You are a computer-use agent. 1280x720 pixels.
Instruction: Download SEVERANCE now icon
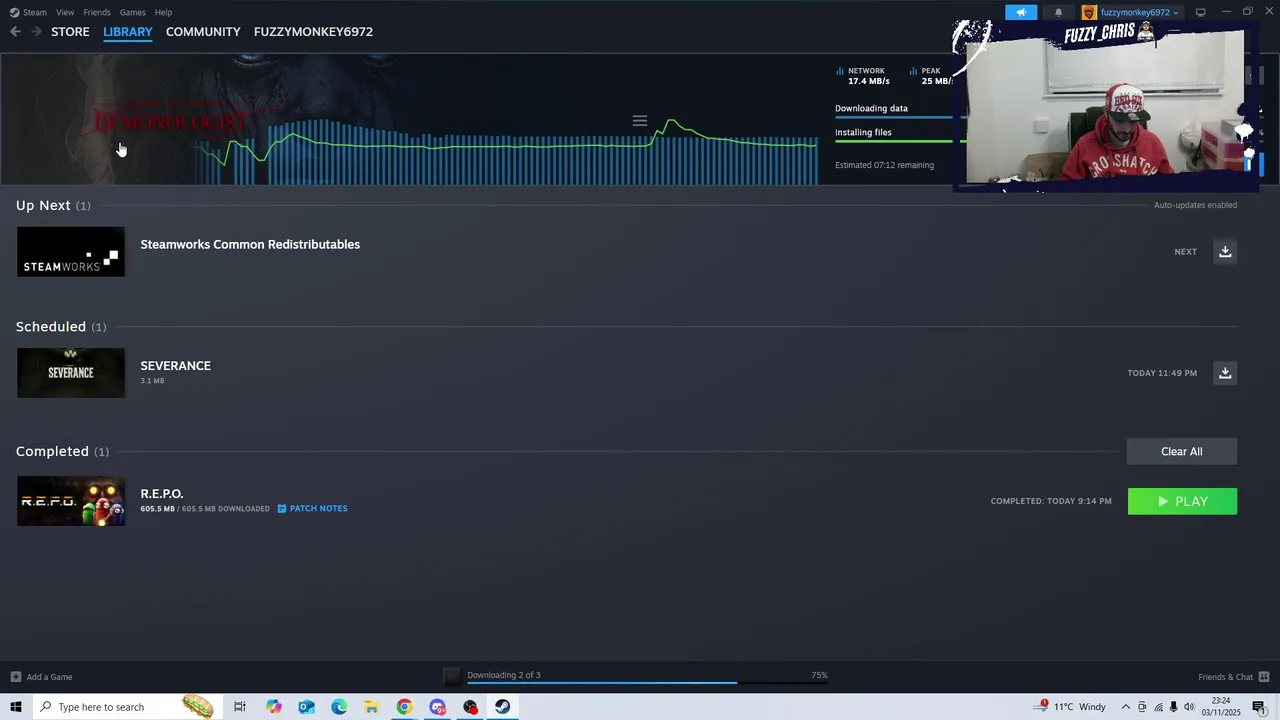(1225, 373)
